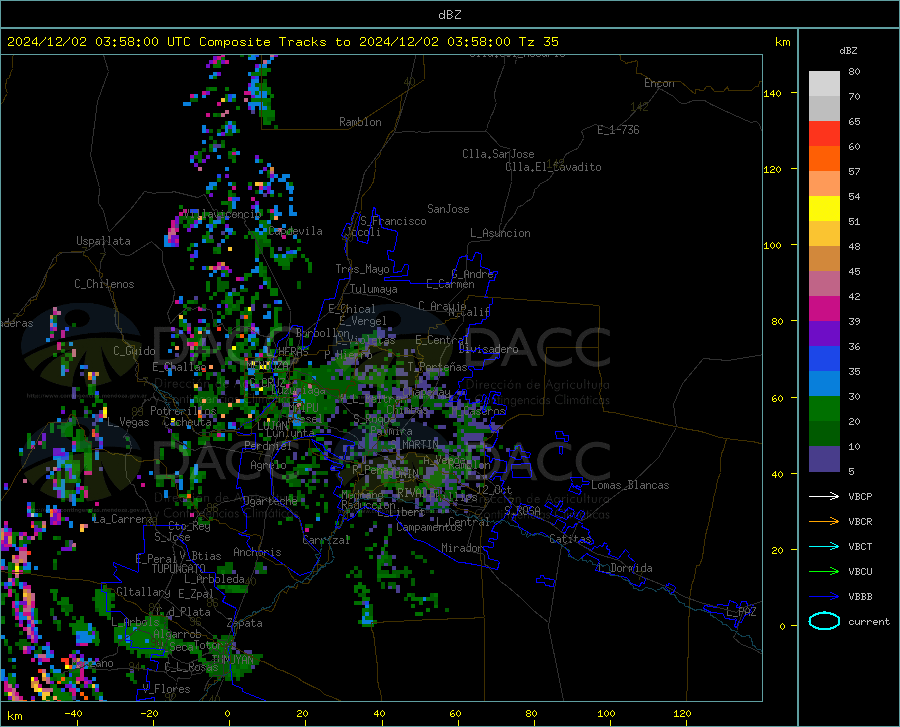The height and width of the screenshot is (727, 900).
Task: Click the '120' km horizontal axis tick
Action: 682,713
